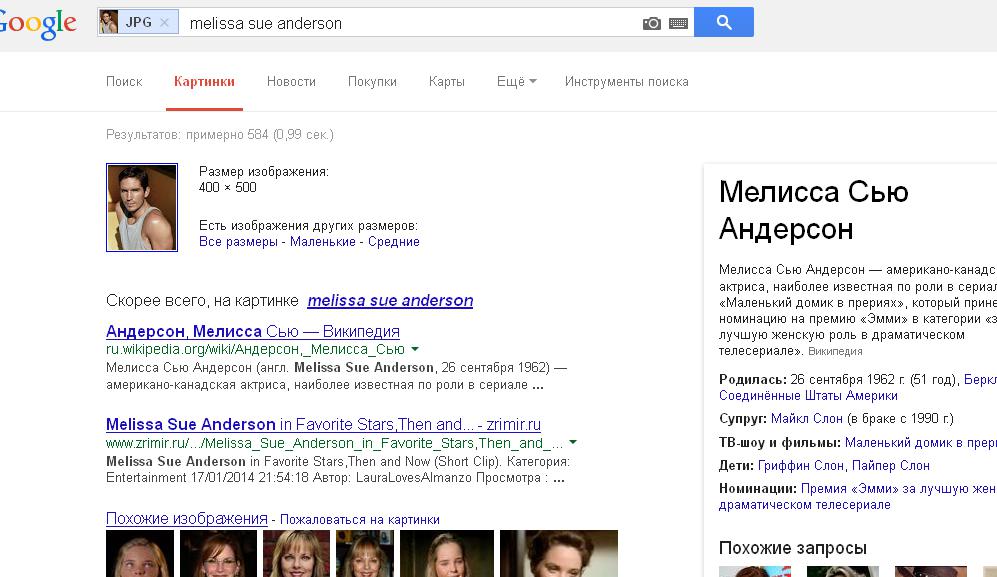The image size is (997, 577).
Task: Click the uploaded image thumbnail preview
Action: tap(142, 207)
